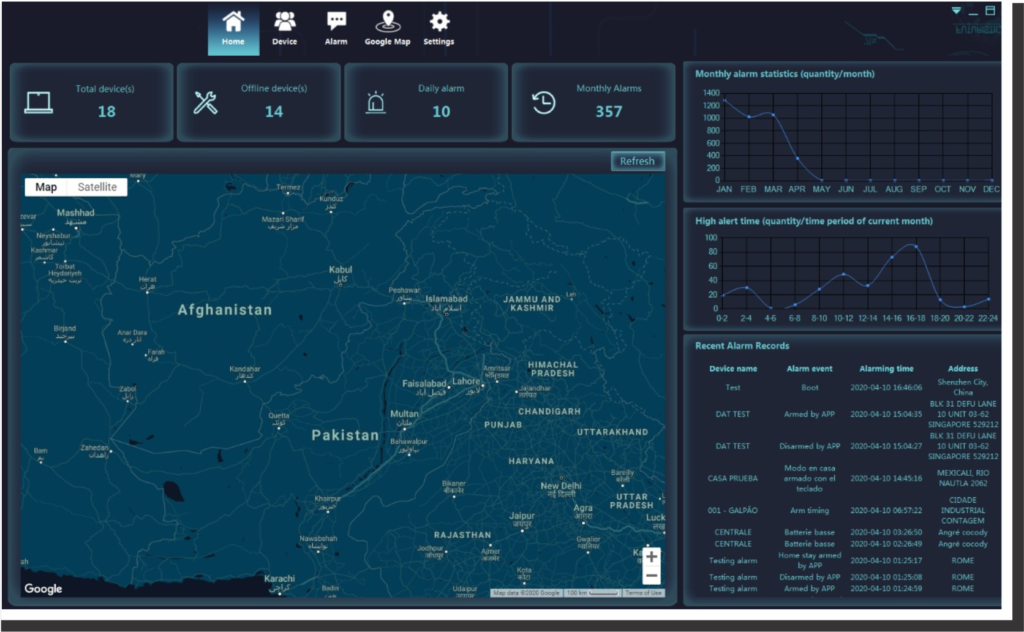Viewport: 1024px width, 632px height.
Task: Go to the Device section
Action: (x=284, y=28)
